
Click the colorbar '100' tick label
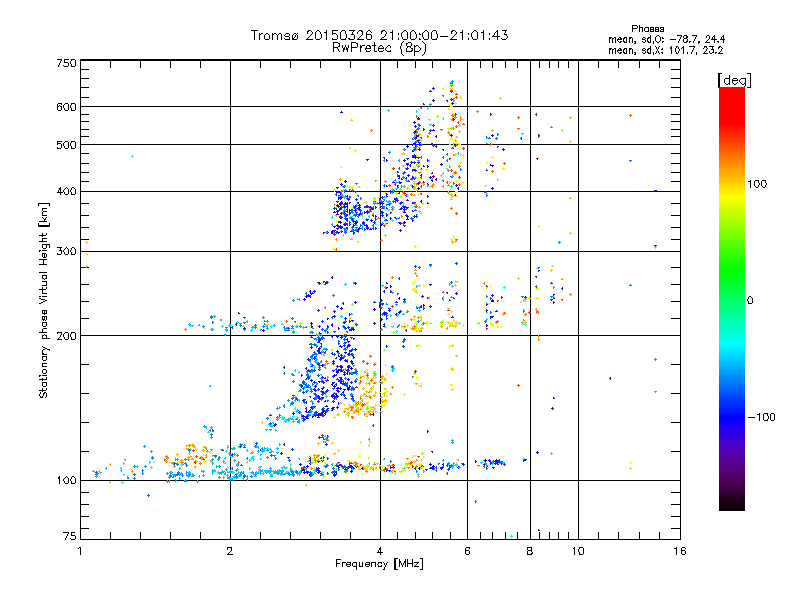[x=757, y=184]
